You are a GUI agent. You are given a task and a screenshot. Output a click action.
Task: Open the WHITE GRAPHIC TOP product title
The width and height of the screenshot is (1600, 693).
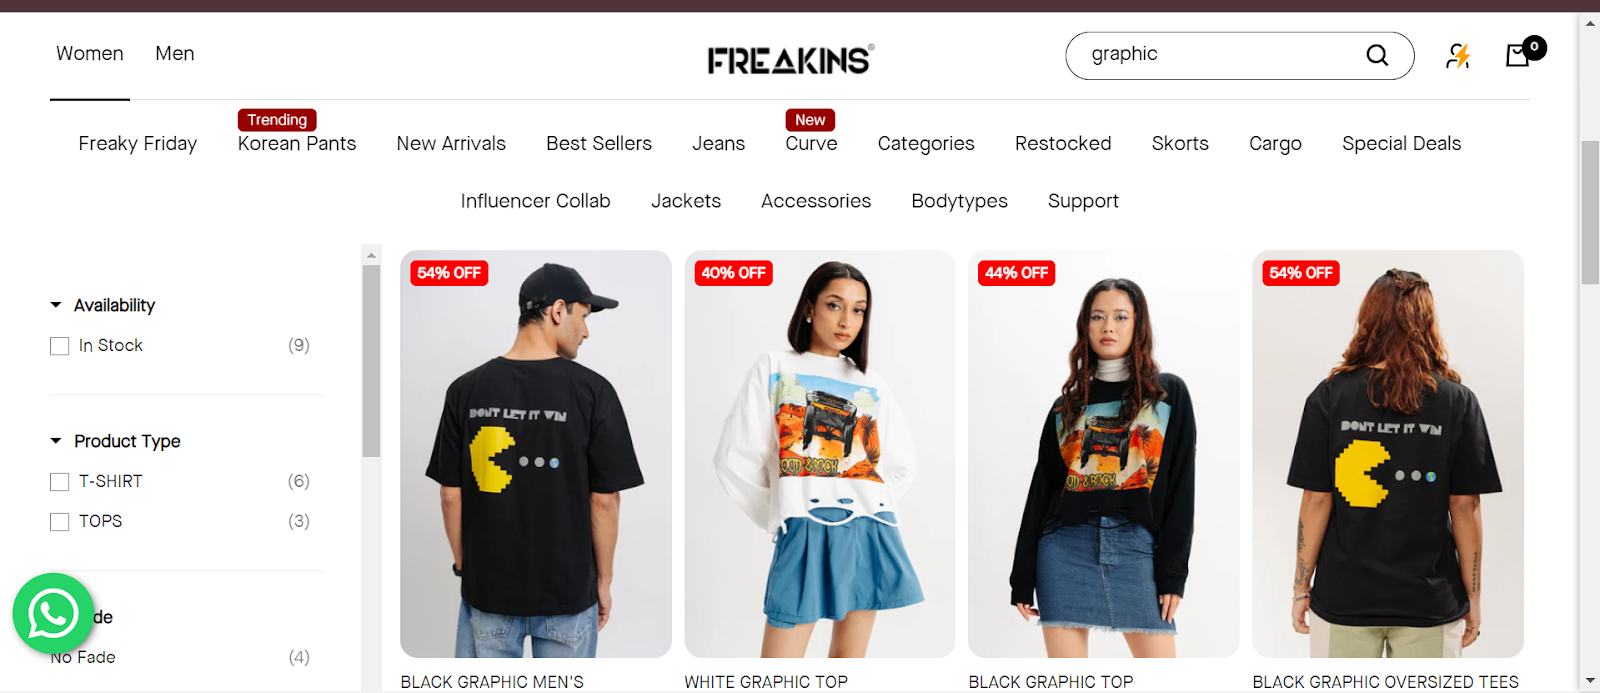(x=766, y=682)
